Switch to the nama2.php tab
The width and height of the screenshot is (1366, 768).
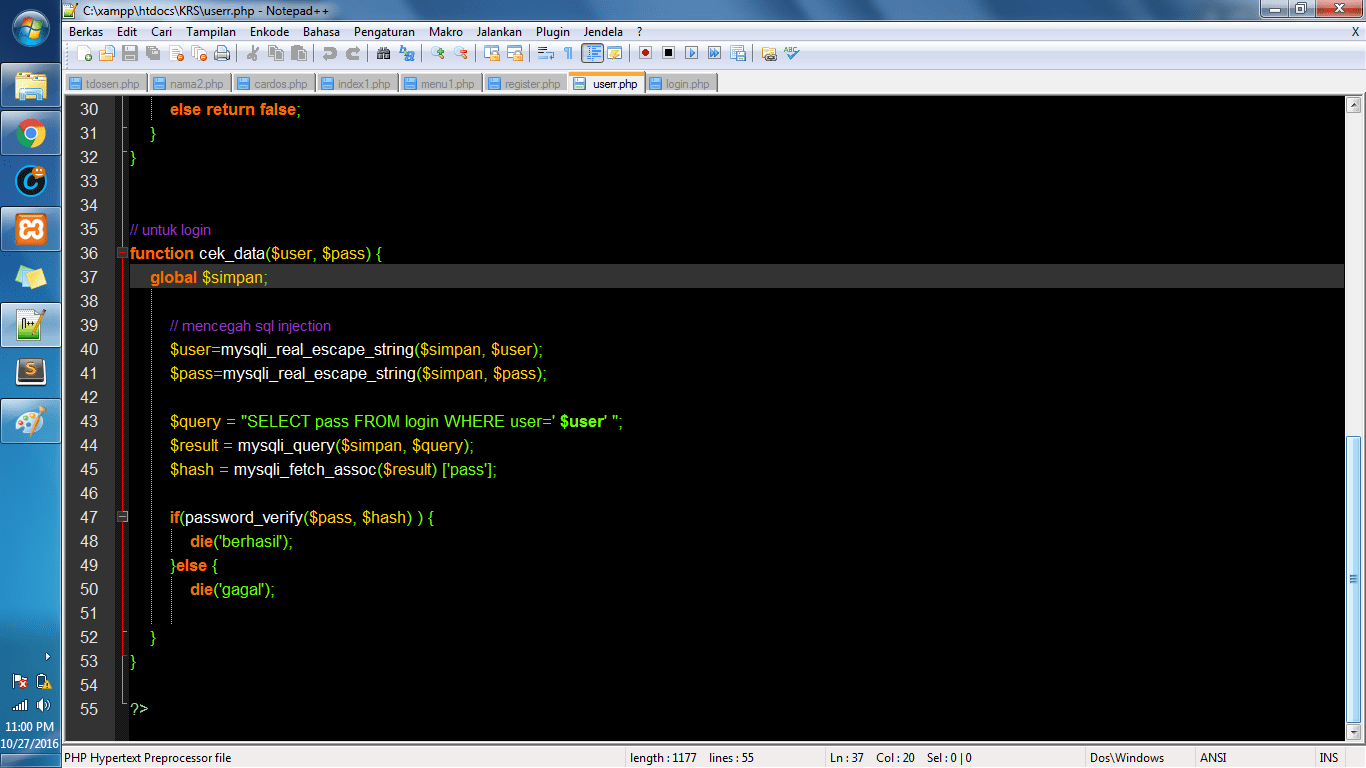190,84
